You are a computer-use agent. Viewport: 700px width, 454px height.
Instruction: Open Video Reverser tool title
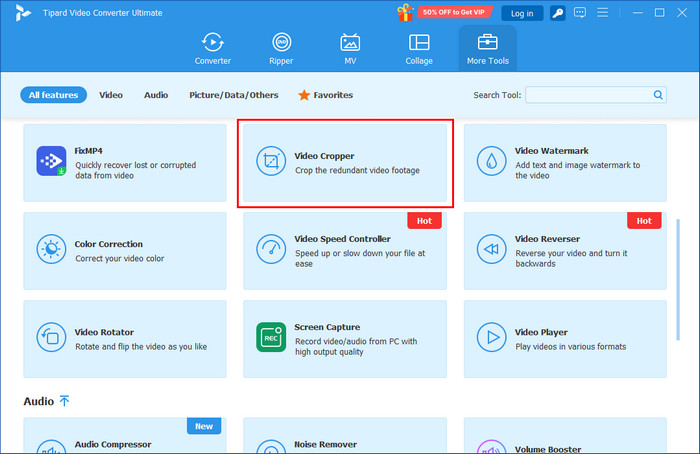coord(547,239)
